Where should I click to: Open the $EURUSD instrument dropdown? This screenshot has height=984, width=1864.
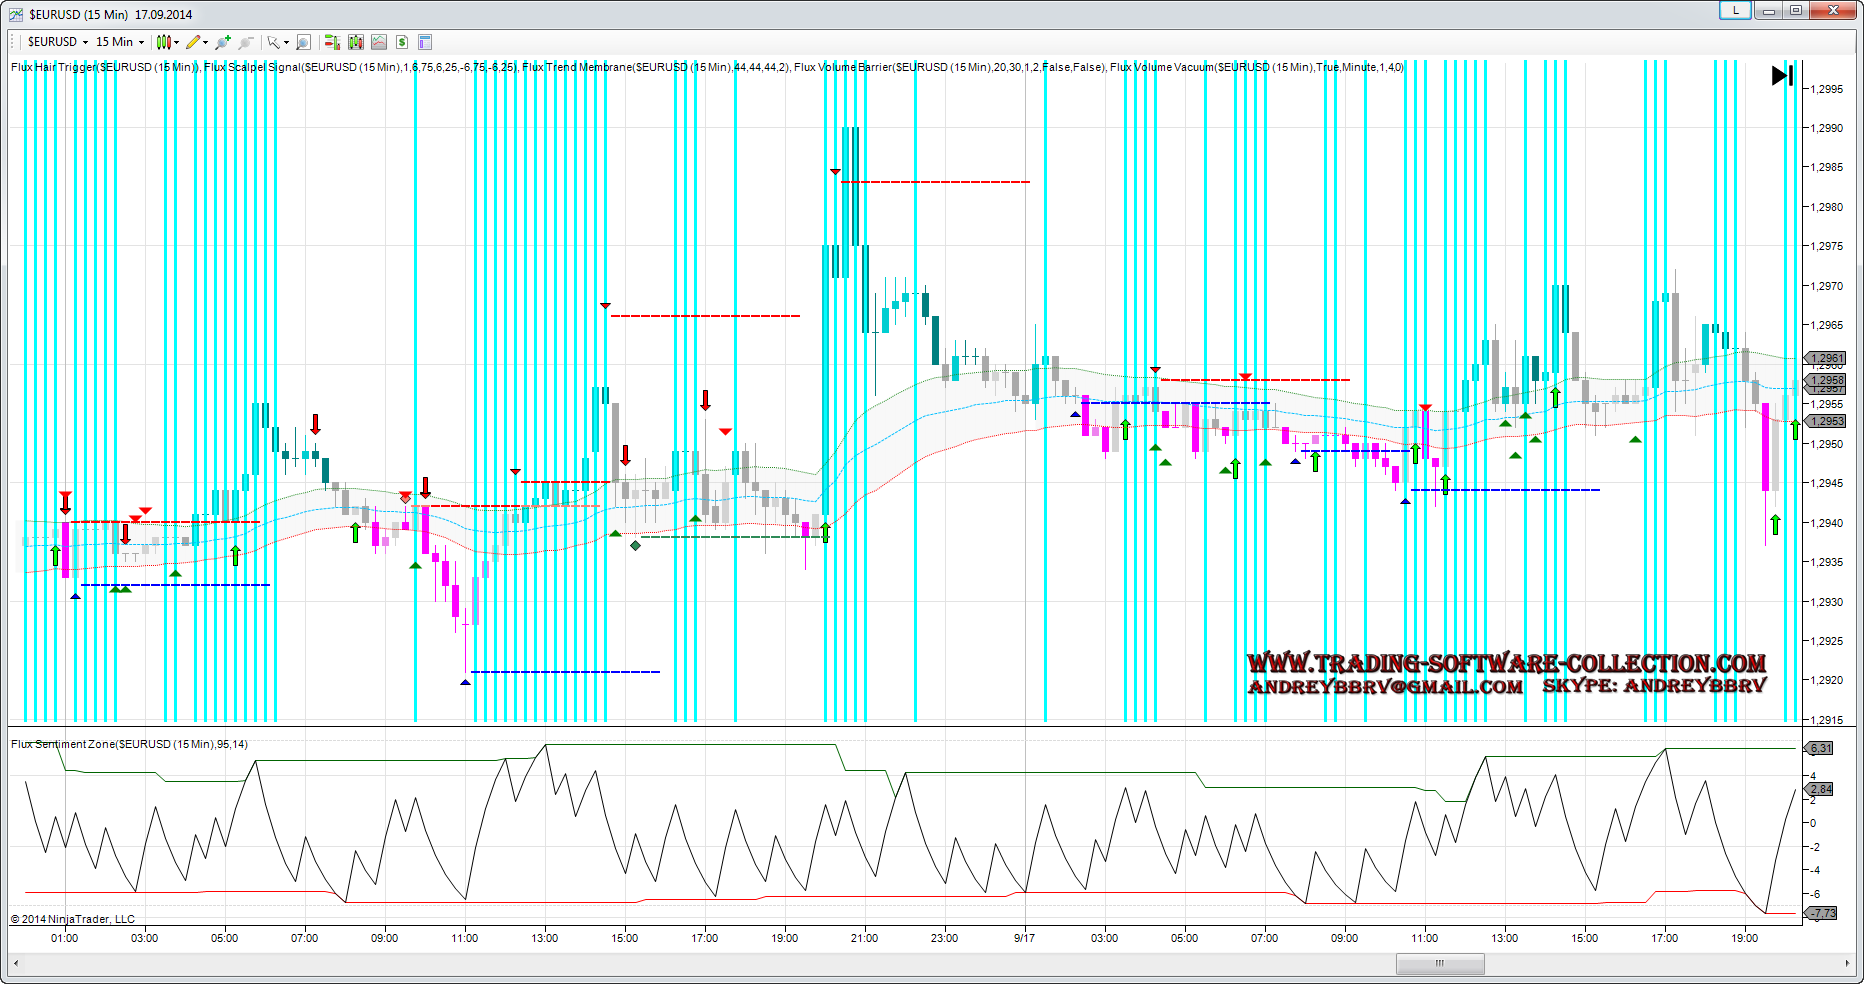(58, 42)
